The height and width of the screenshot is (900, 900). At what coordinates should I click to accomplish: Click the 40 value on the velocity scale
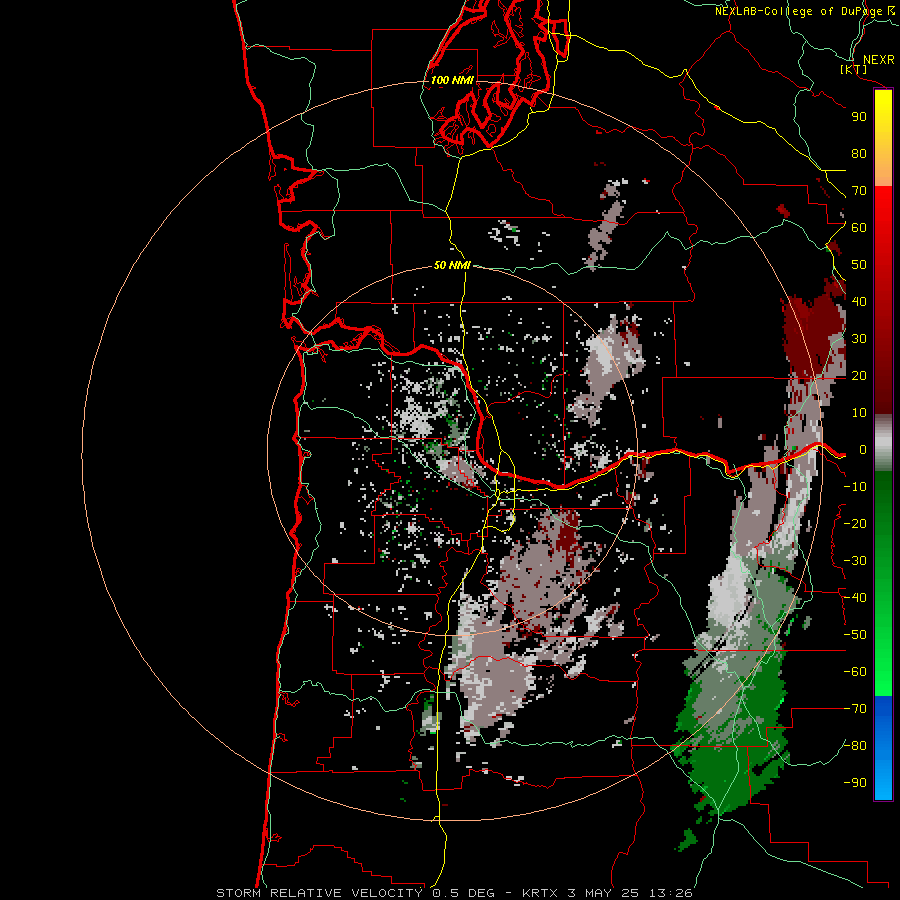pos(859,302)
